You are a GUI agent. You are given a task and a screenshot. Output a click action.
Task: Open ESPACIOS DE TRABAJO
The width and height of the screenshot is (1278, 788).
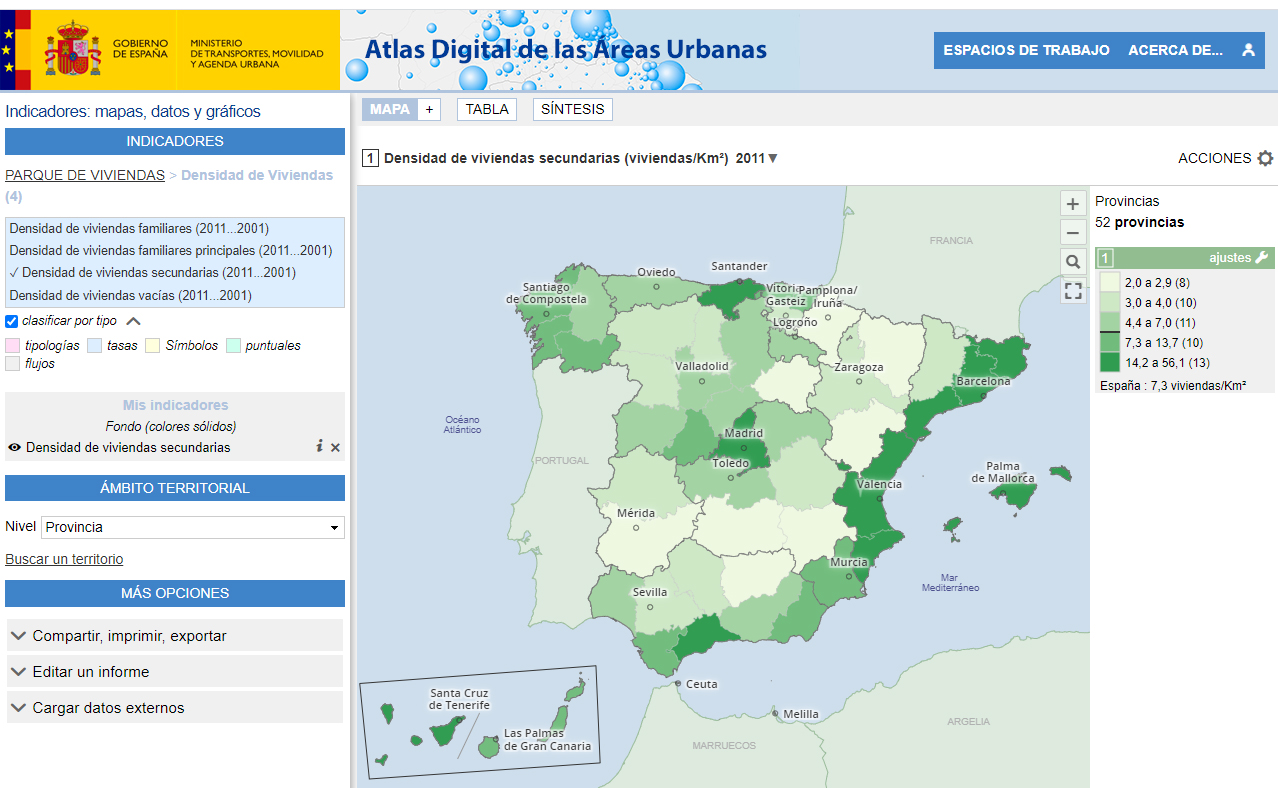click(x=1026, y=50)
